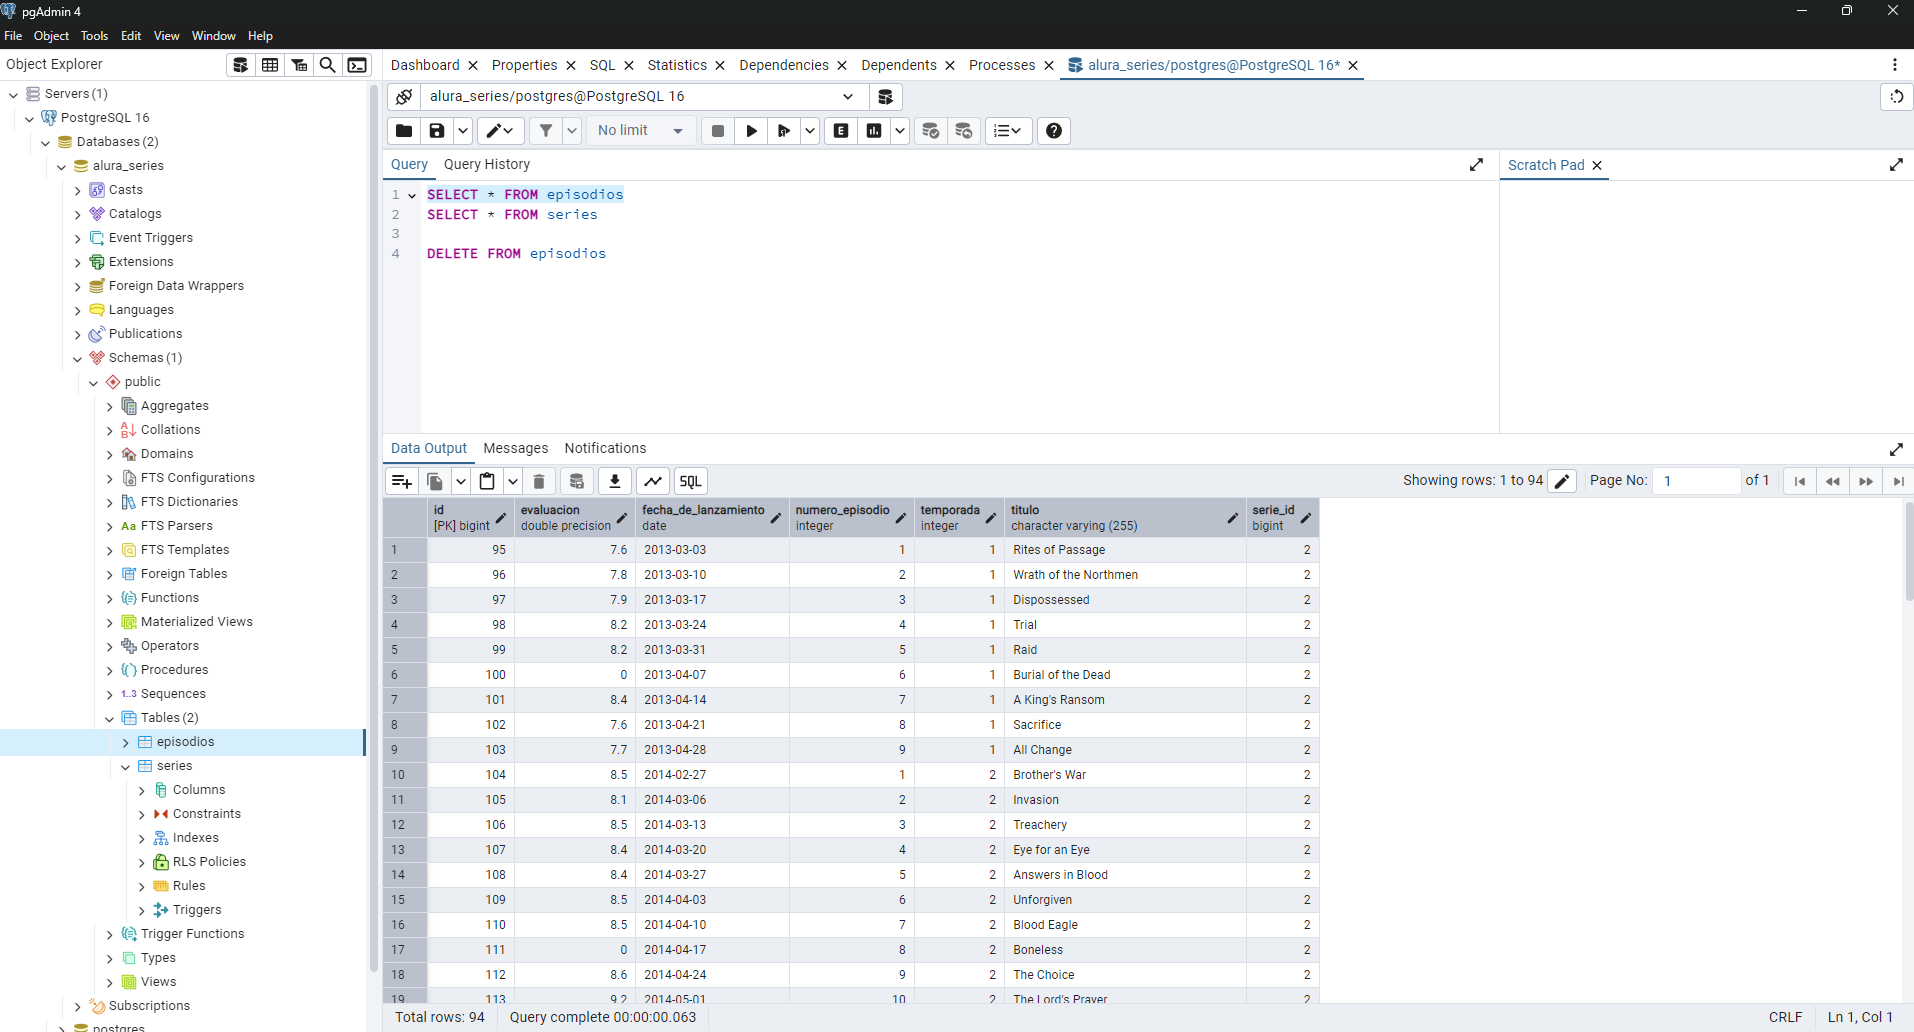Image resolution: width=1914 pixels, height=1032 pixels.
Task: Open the No limit rows dropdown
Action: click(640, 131)
